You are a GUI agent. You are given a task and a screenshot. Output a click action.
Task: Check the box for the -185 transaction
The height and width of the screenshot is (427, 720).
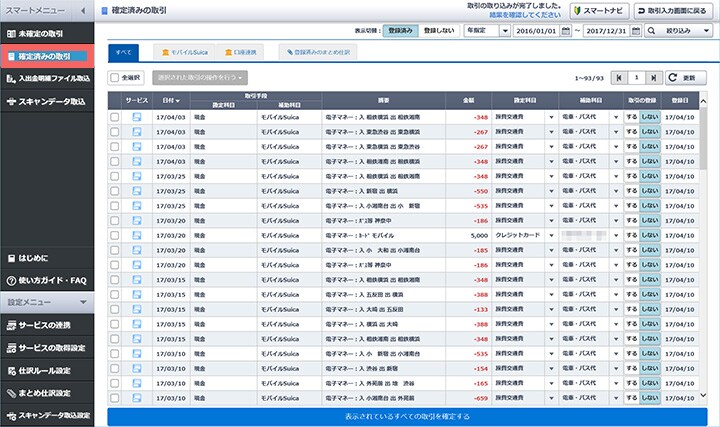[114, 250]
